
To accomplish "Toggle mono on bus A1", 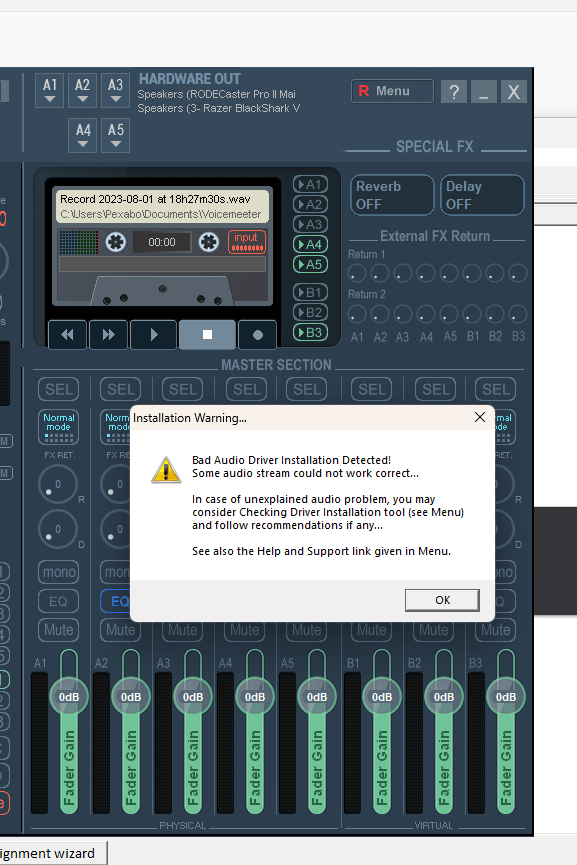I will point(58,572).
